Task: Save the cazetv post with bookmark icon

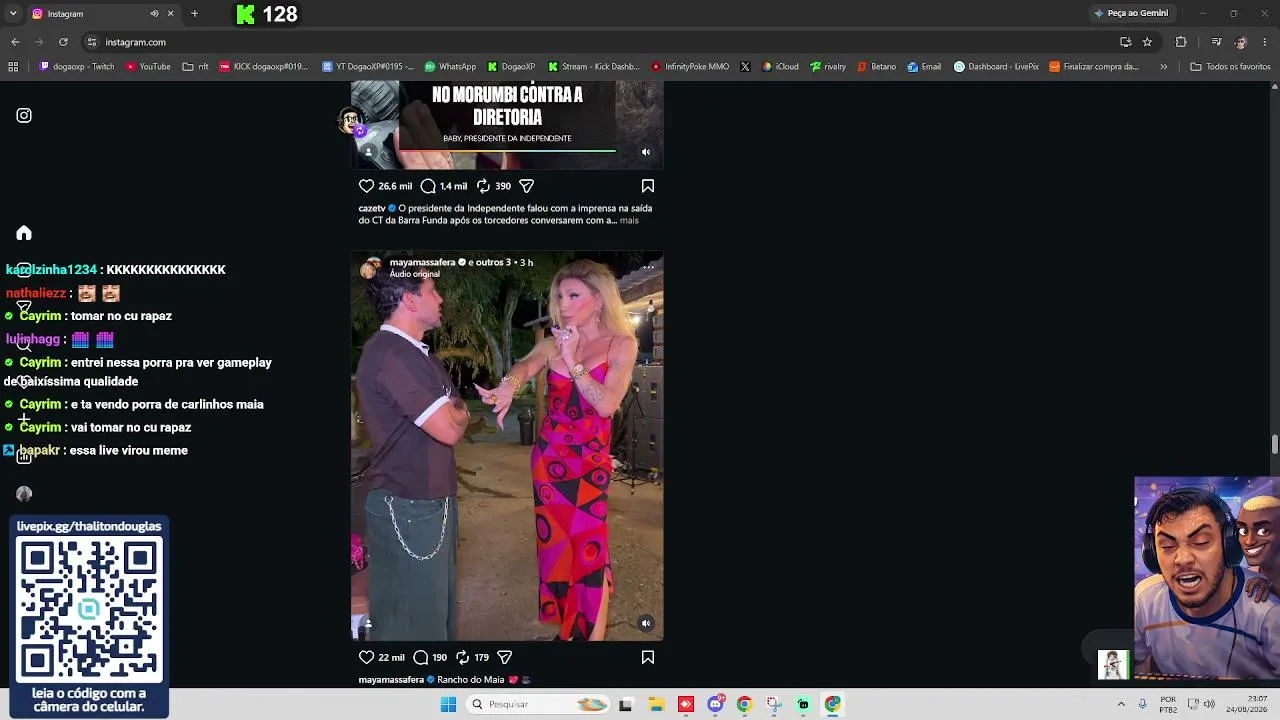Action: 648,186
